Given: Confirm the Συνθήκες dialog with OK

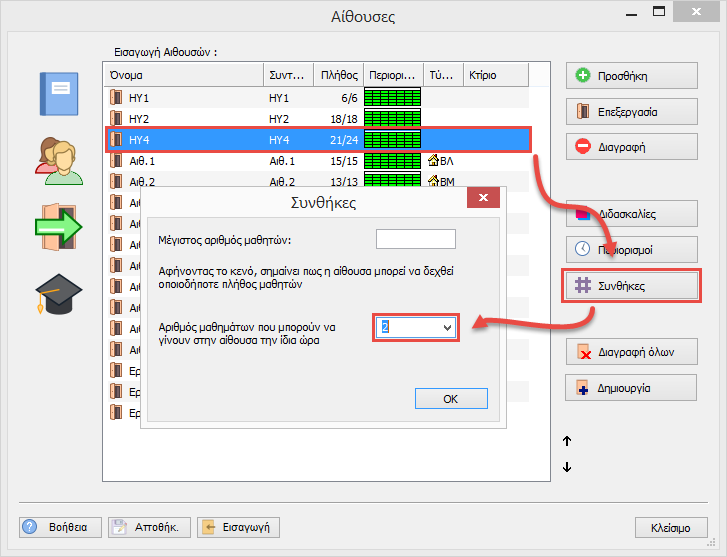Looking at the screenshot, I should [450, 398].
